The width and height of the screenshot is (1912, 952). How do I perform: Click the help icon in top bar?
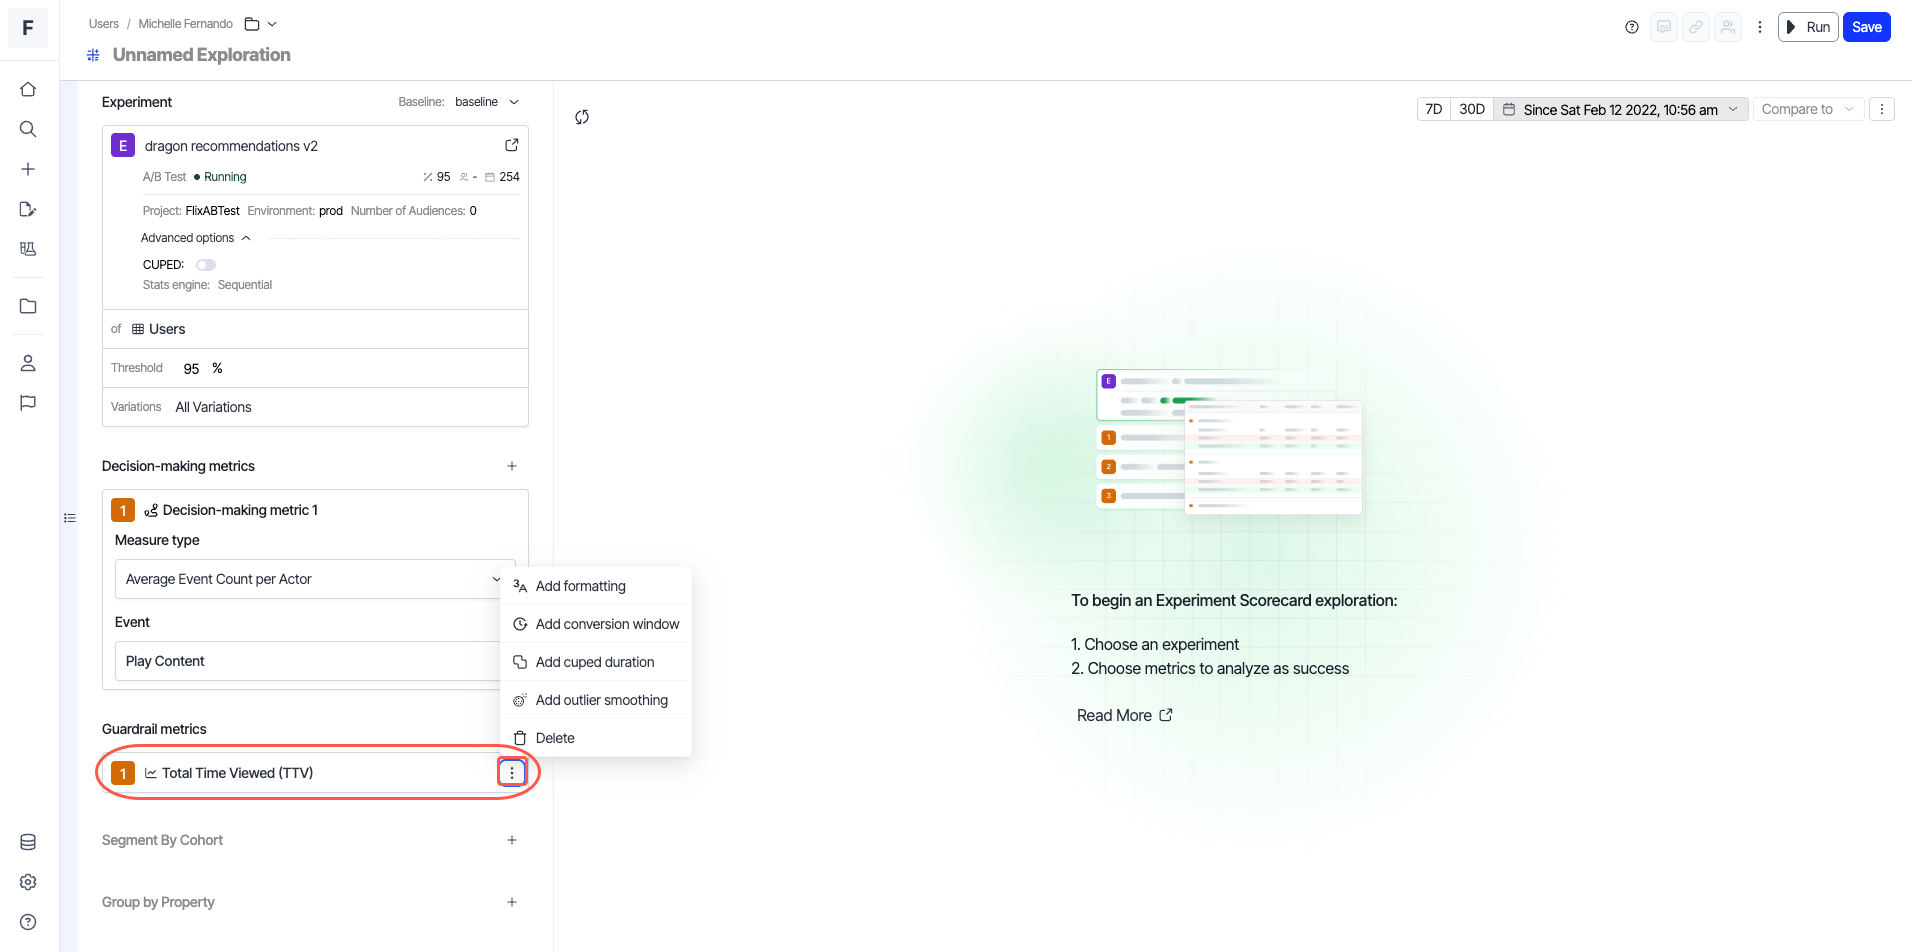(x=1632, y=27)
